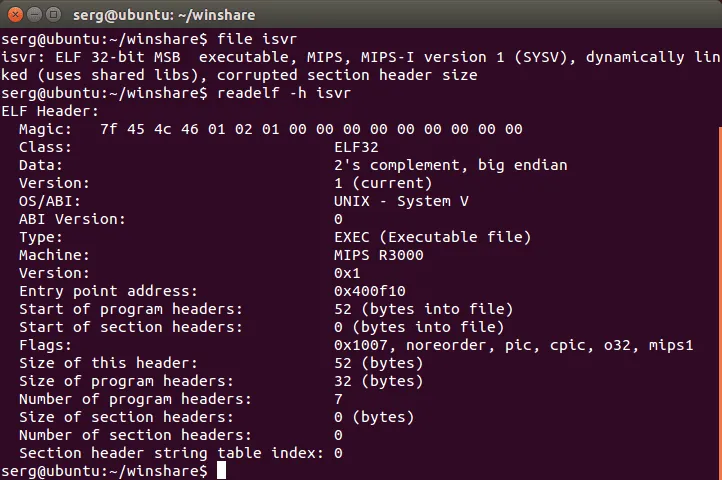The image size is (722, 480).
Task: Click the Class value ELF32
Action: [356, 147]
